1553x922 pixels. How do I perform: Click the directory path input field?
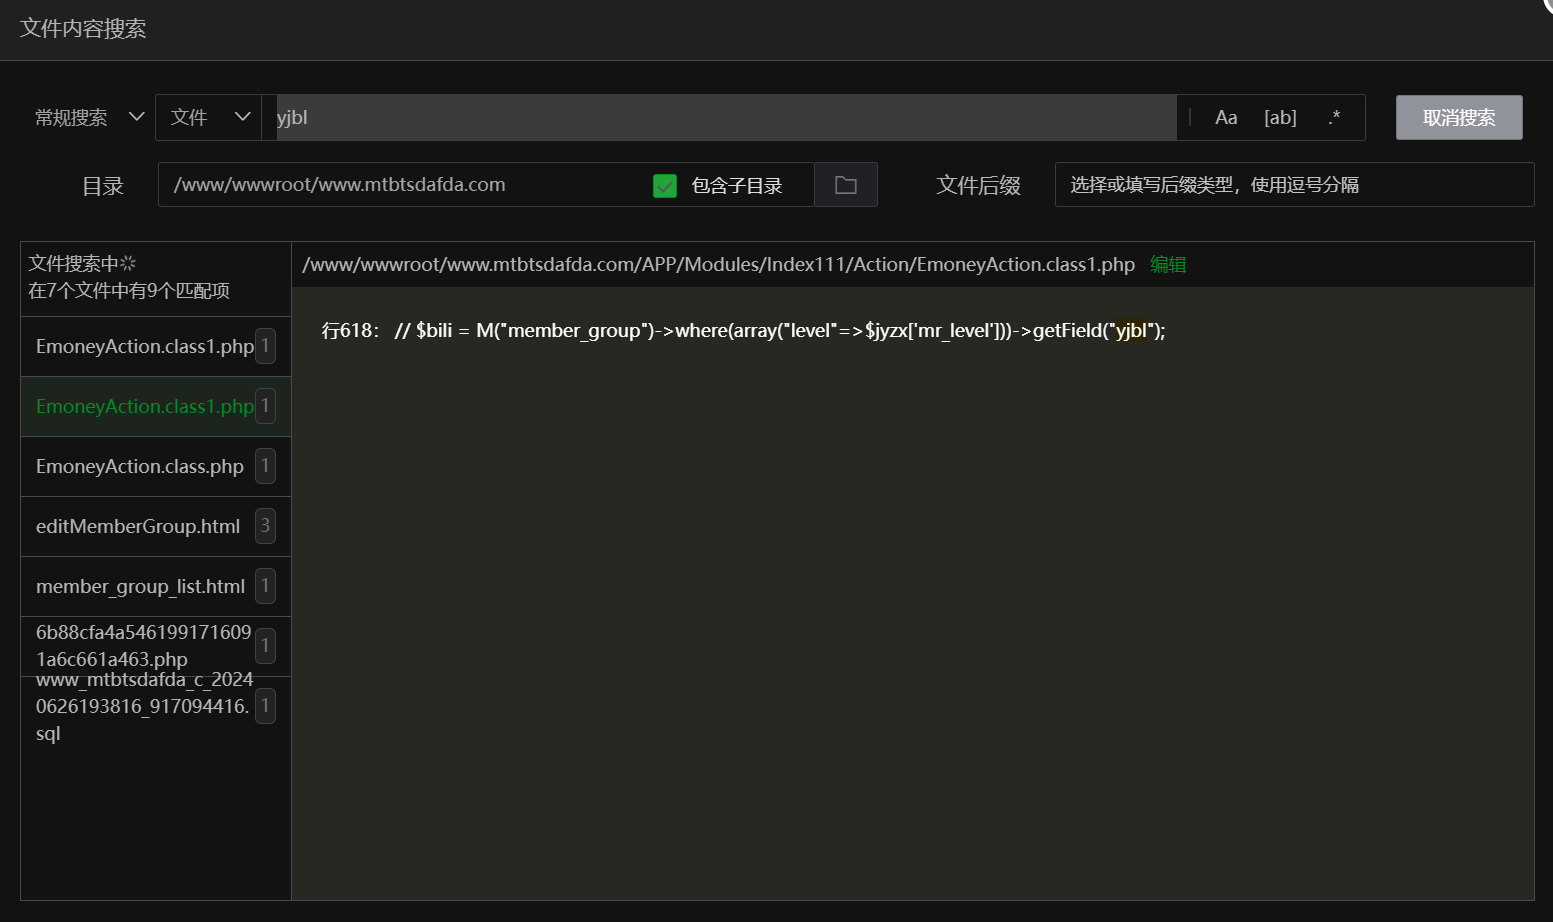point(400,185)
